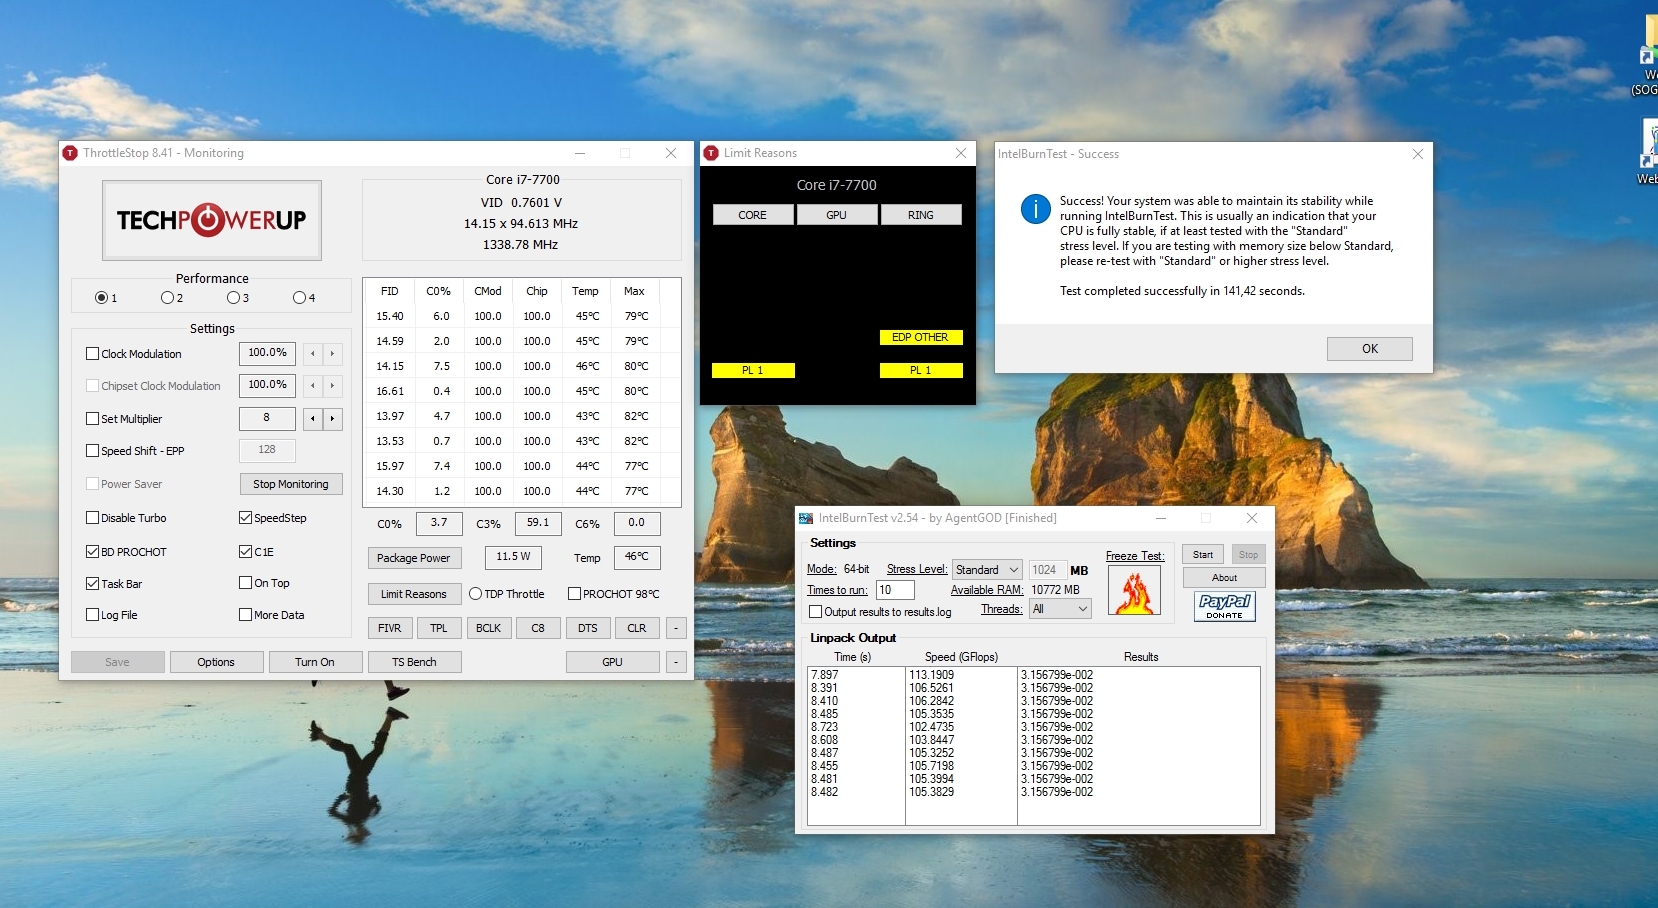Click the IntelBurnTest title bar icon

tap(806, 518)
